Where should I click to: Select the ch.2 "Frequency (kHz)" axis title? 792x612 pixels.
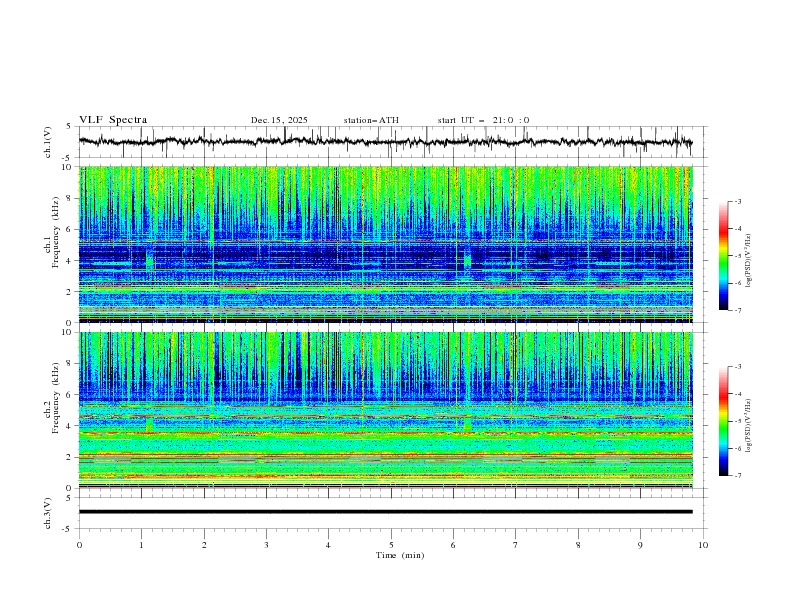click(x=55, y=397)
